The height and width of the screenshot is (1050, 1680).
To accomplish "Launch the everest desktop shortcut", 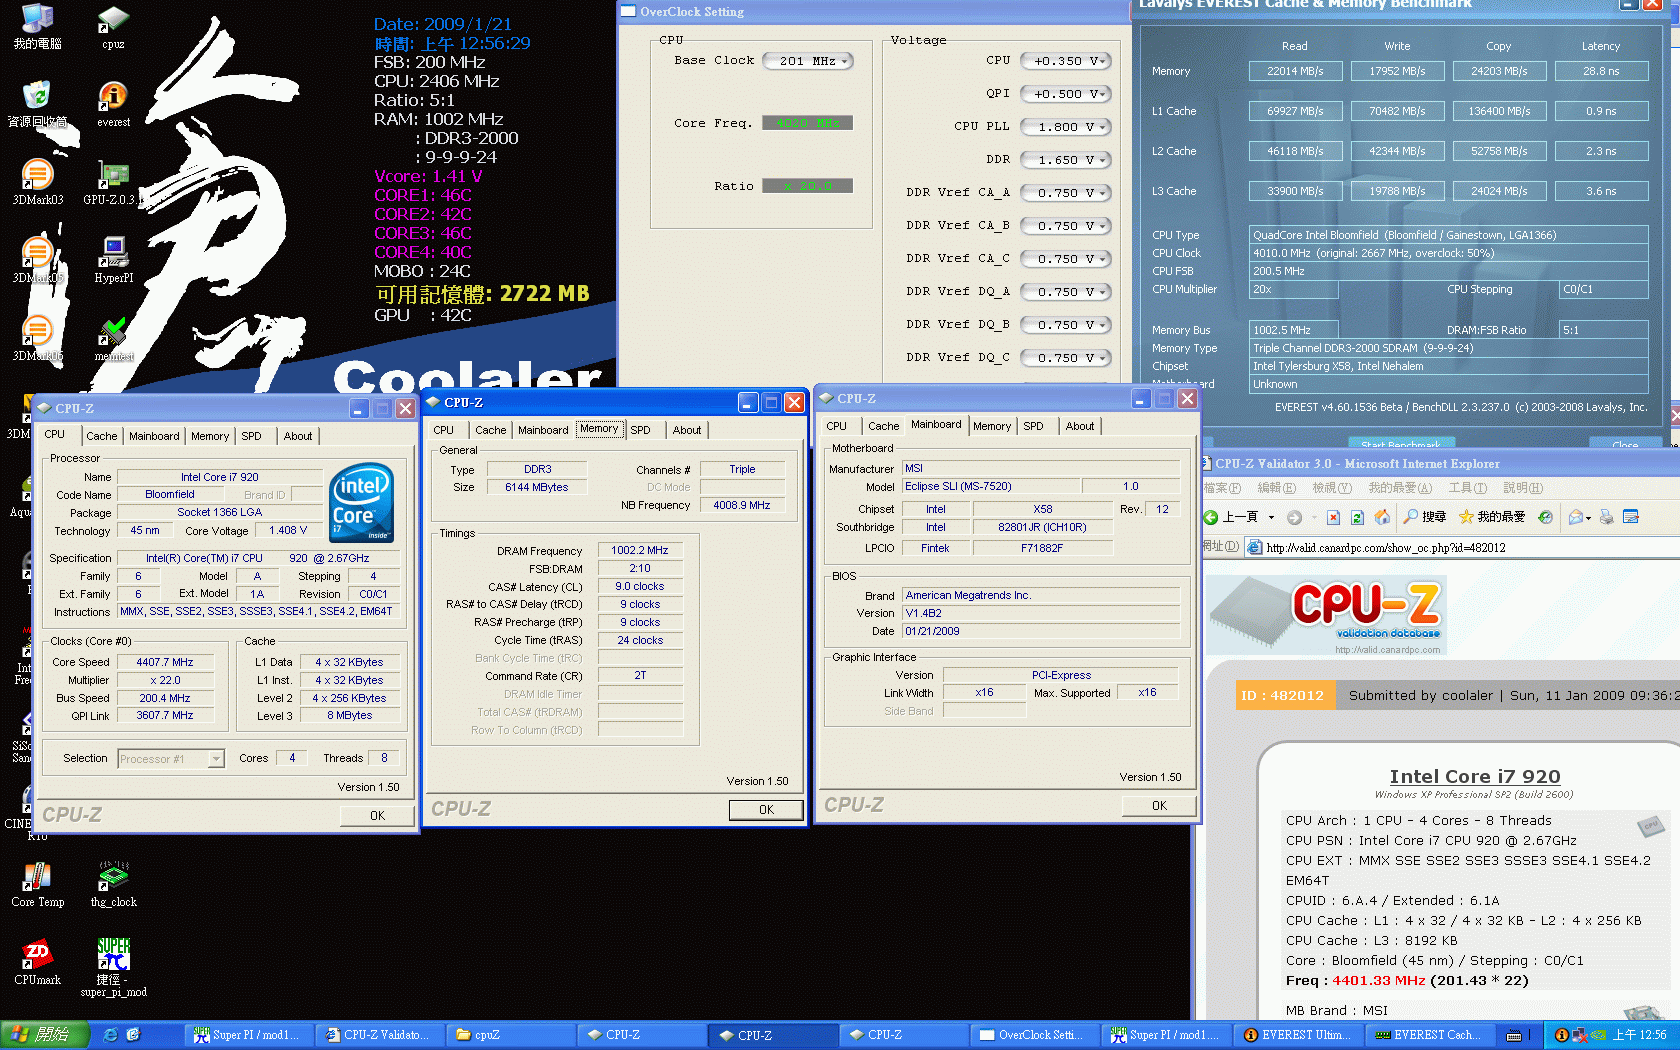I will click(x=113, y=104).
